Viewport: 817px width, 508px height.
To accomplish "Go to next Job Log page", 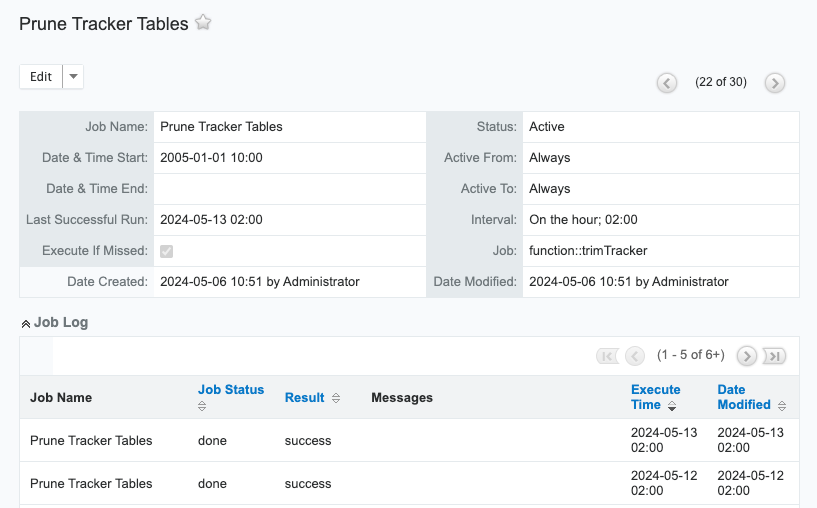I will tap(747, 356).
